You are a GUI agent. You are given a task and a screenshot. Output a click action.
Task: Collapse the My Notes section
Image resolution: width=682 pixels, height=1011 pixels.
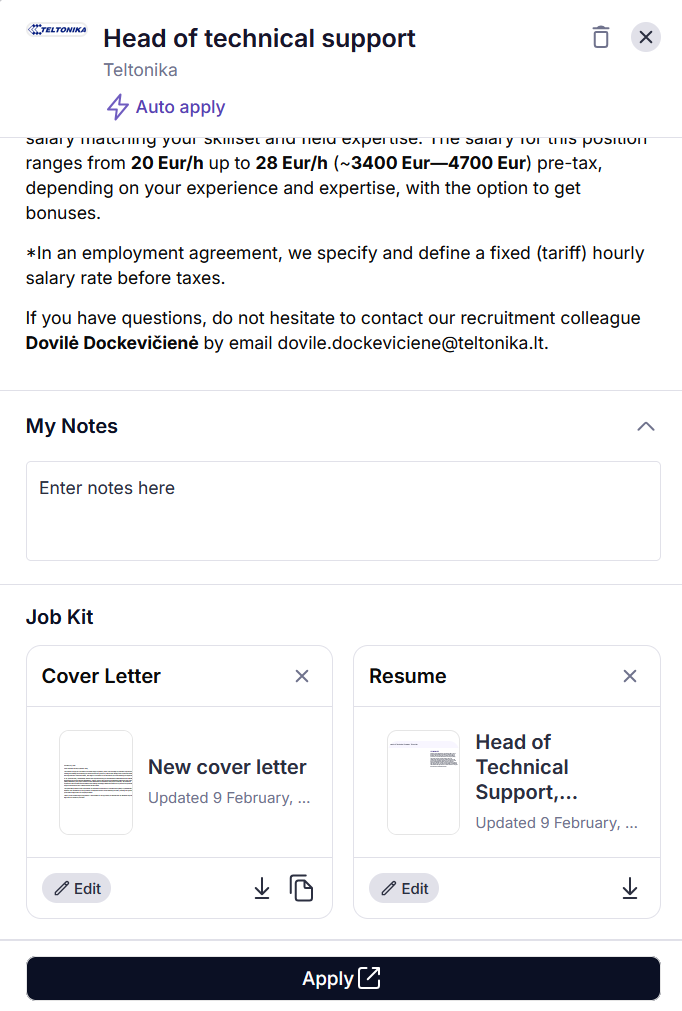(x=646, y=426)
